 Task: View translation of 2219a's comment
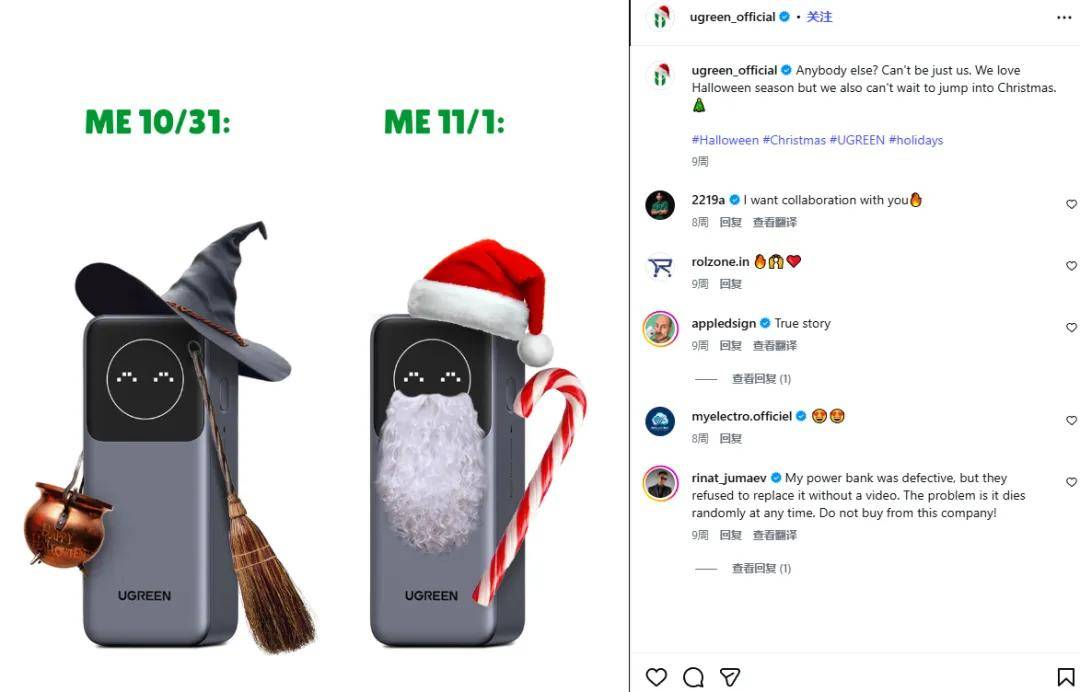click(774, 222)
